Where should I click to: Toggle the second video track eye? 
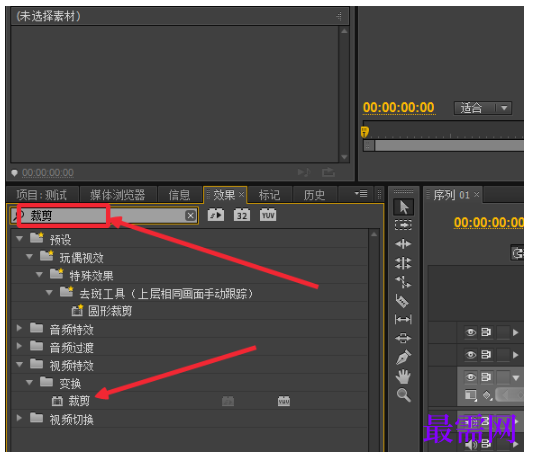[x=471, y=355]
